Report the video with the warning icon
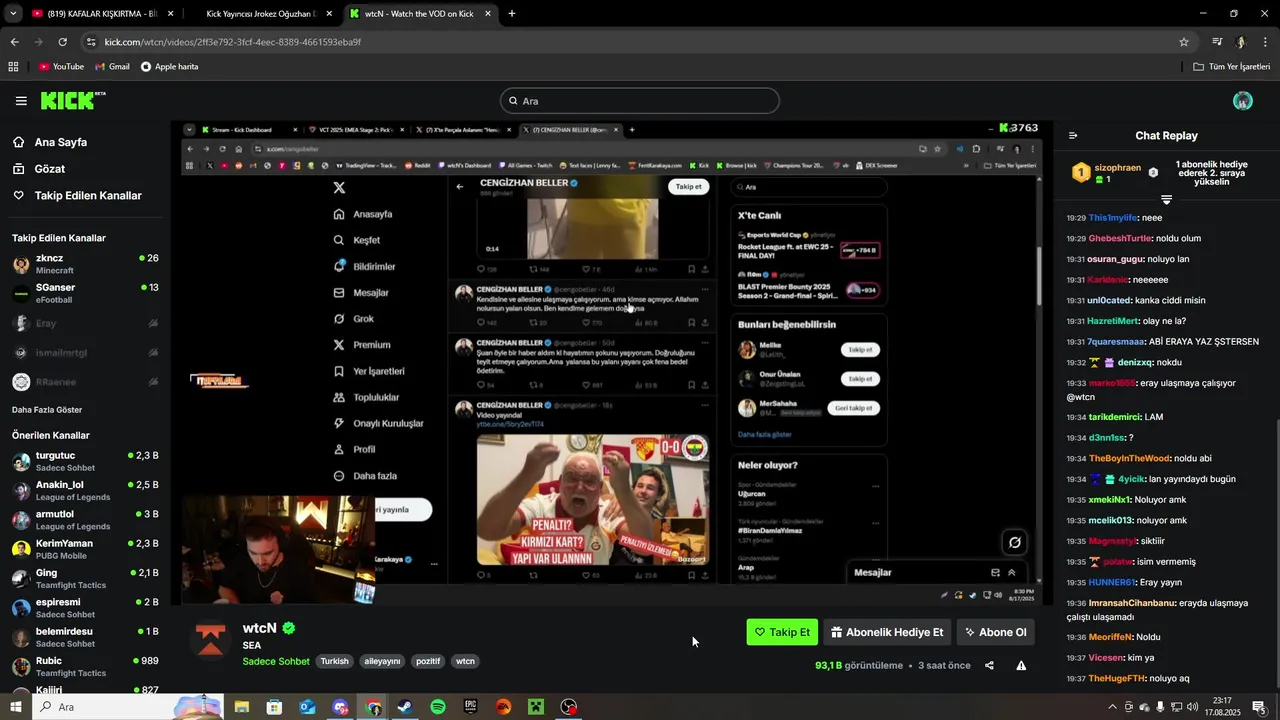The width and height of the screenshot is (1280, 720). (1021, 665)
